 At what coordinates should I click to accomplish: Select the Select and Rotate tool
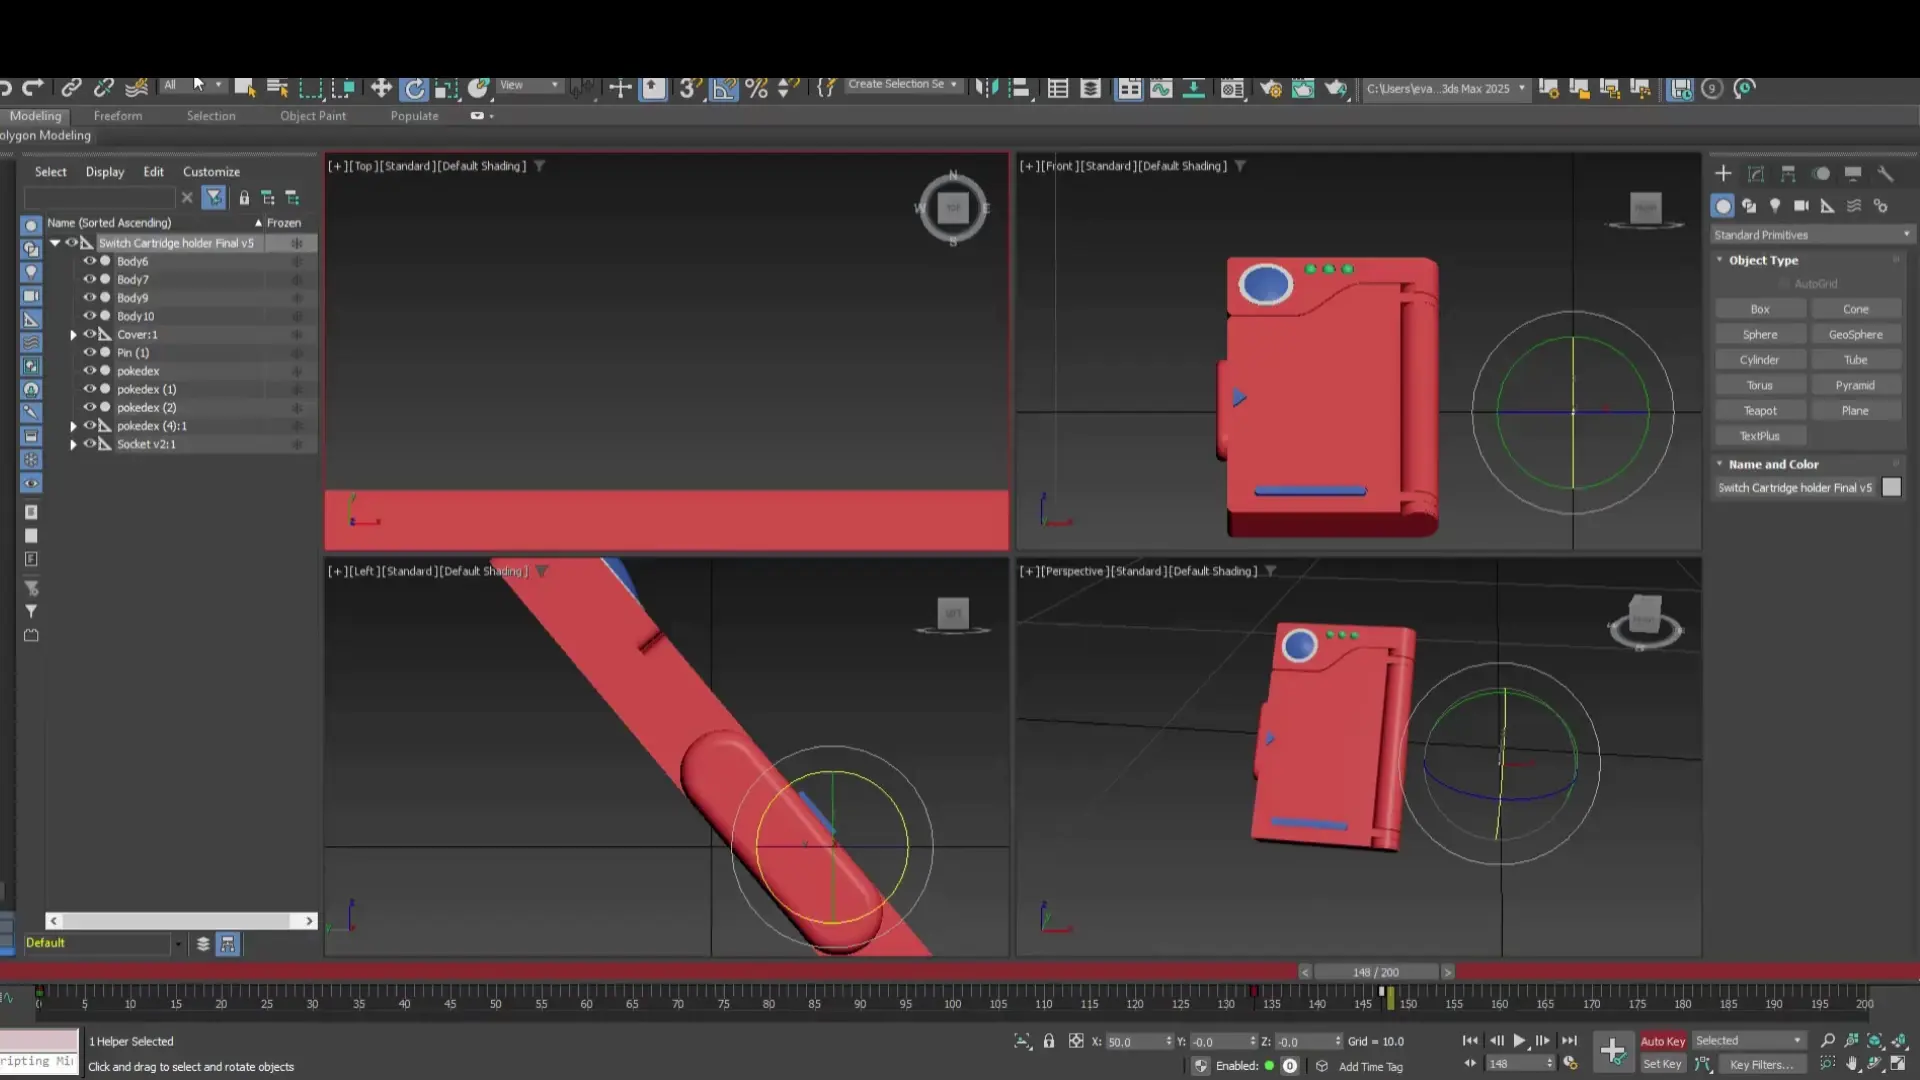414,88
